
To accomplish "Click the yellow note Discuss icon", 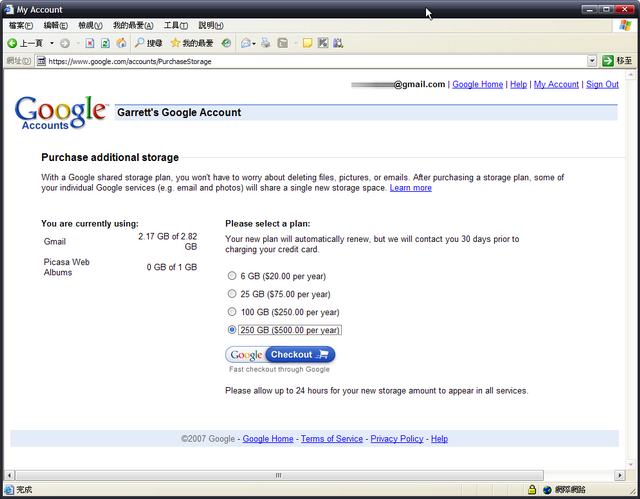I will (307, 43).
